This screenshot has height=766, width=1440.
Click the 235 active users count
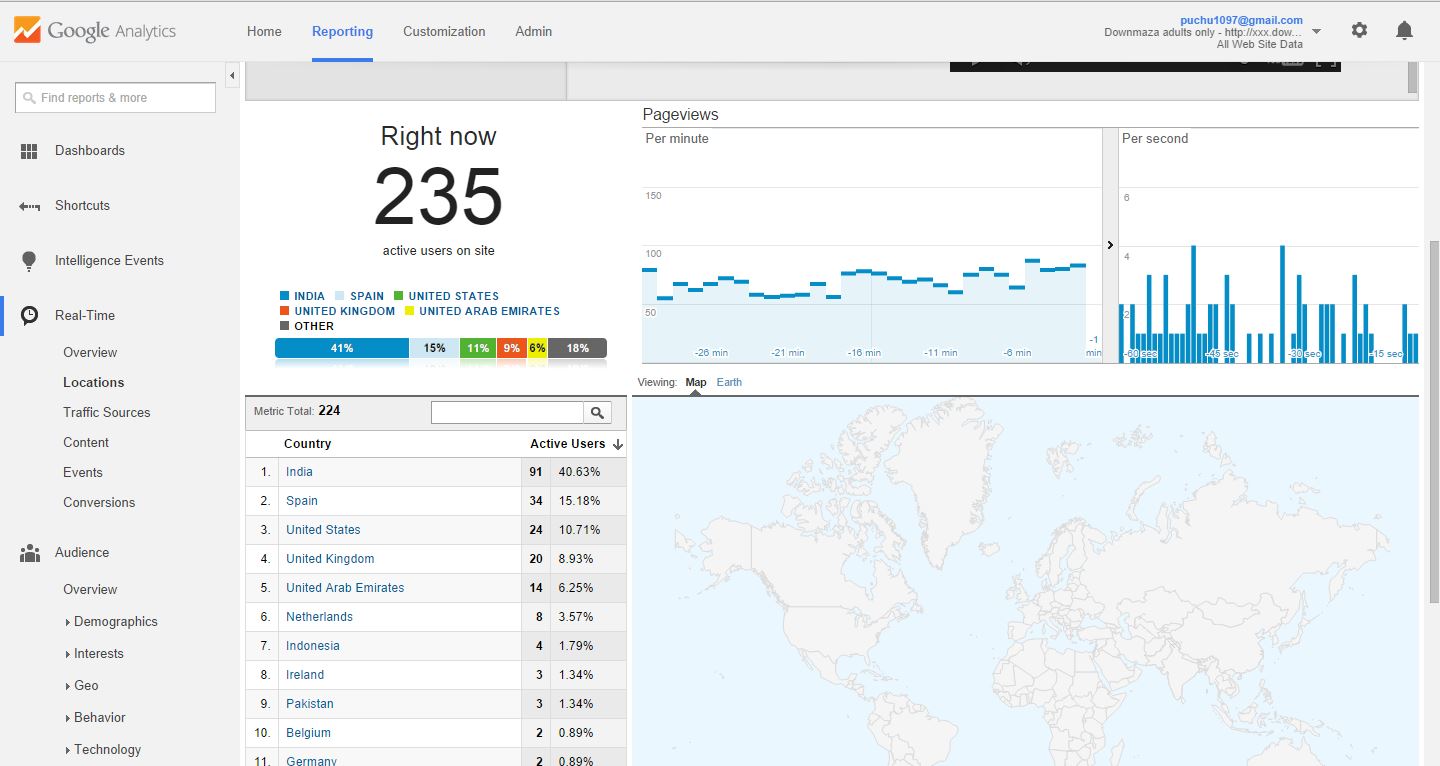438,197
